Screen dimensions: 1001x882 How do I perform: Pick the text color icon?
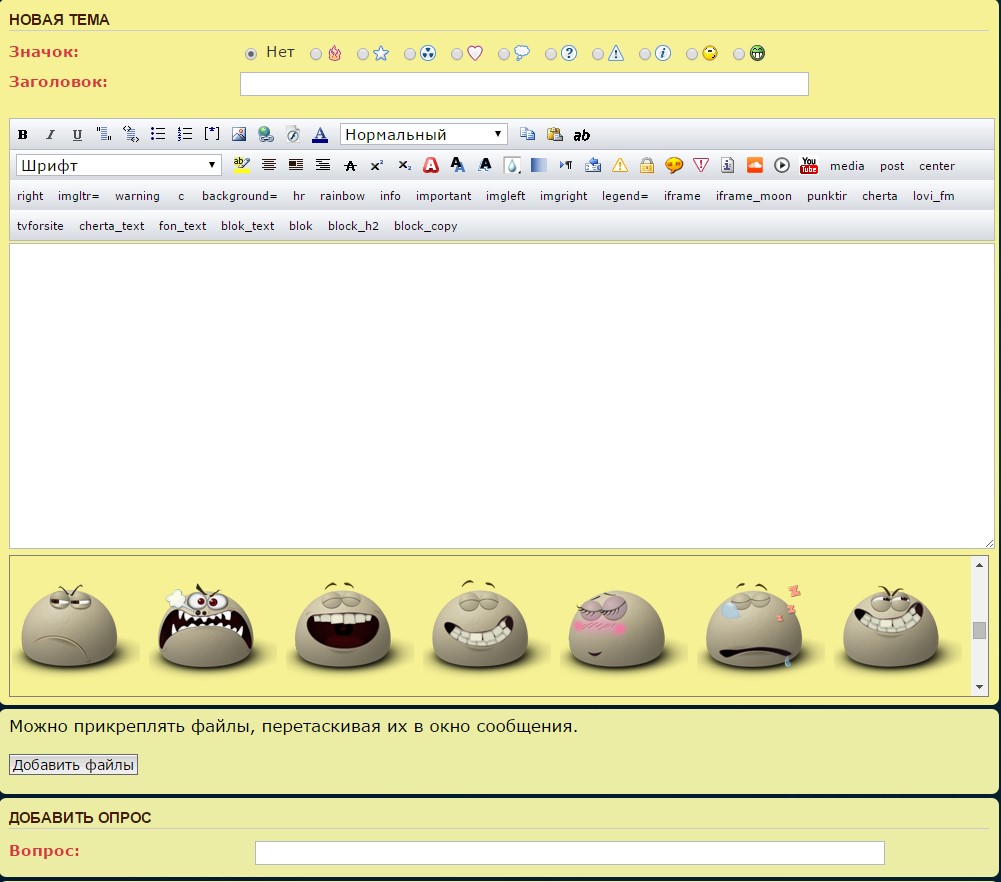[320, 135]
